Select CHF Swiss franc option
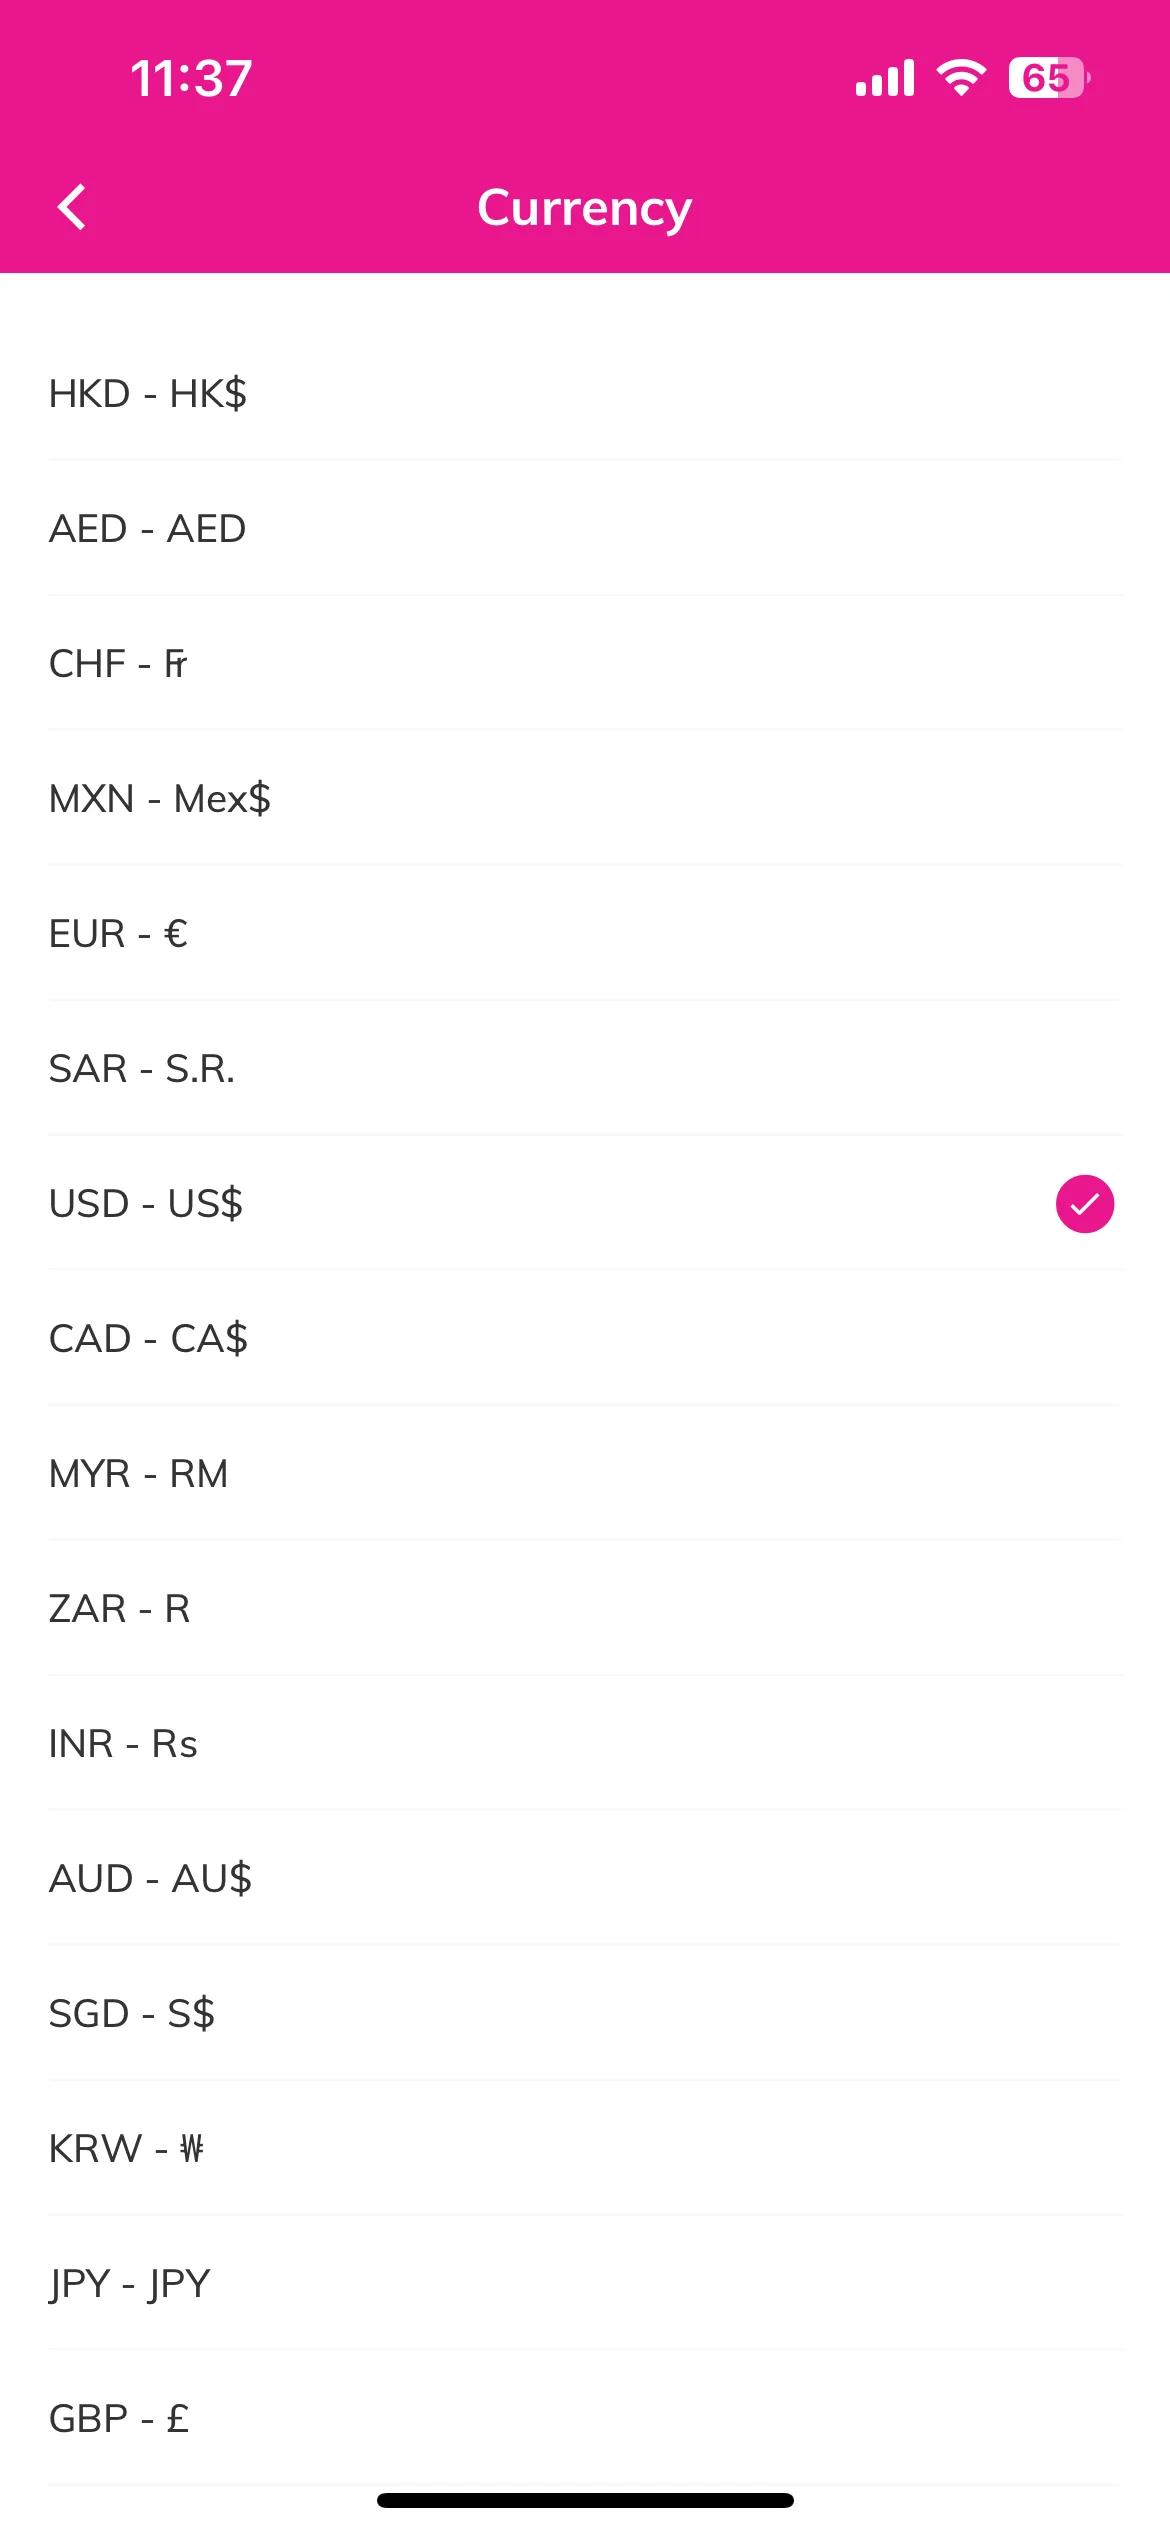This screenshot has width=1170, height=2532. coord(585,663)
